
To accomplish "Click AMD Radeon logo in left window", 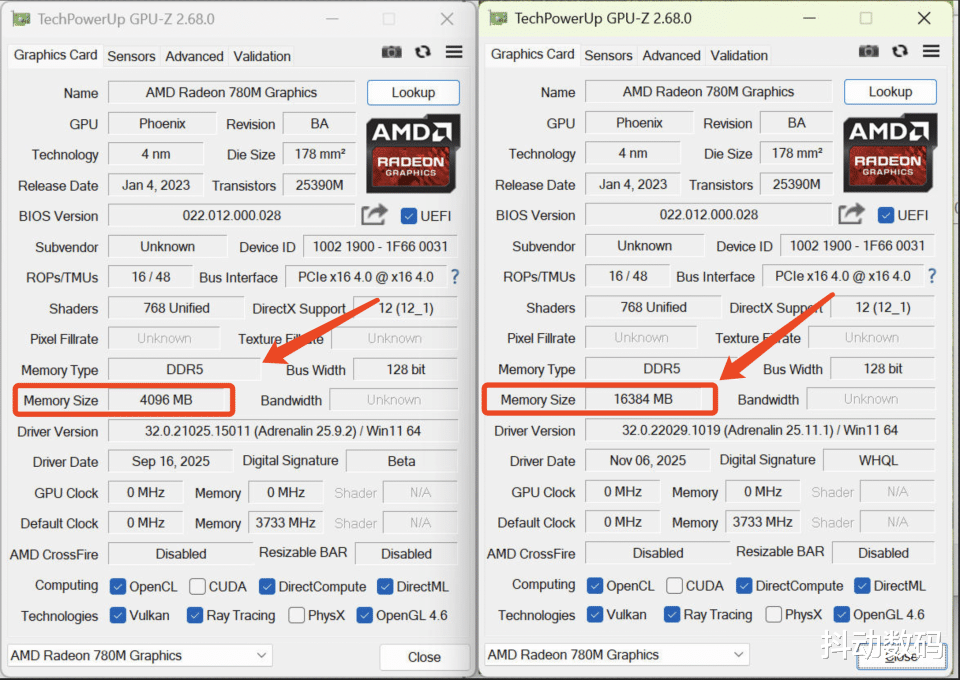I will tap(413, 154).
